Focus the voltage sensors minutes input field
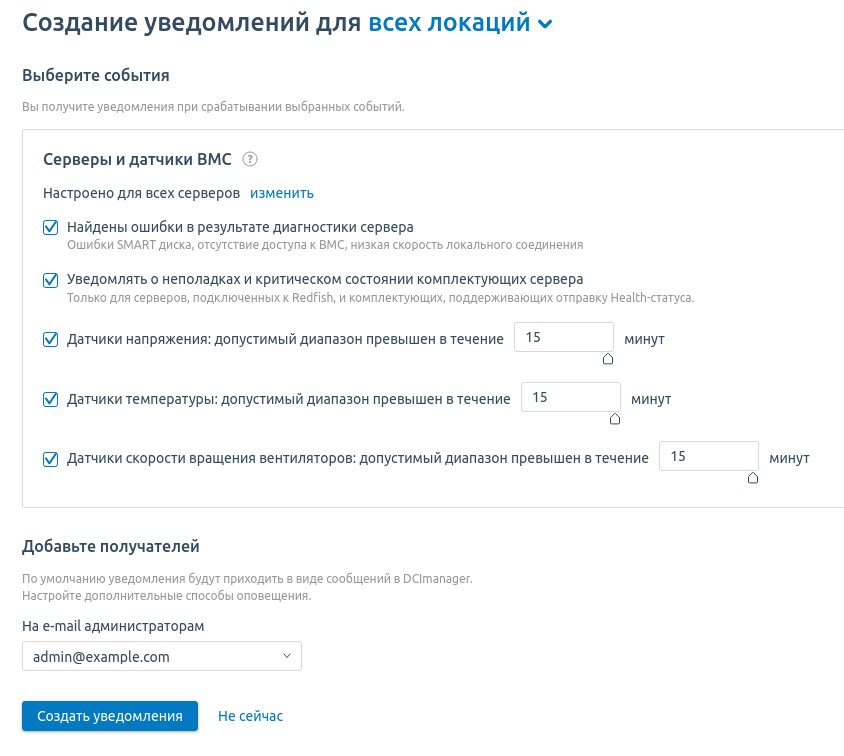This screenshot has height=756, width=844. [564, 337]
